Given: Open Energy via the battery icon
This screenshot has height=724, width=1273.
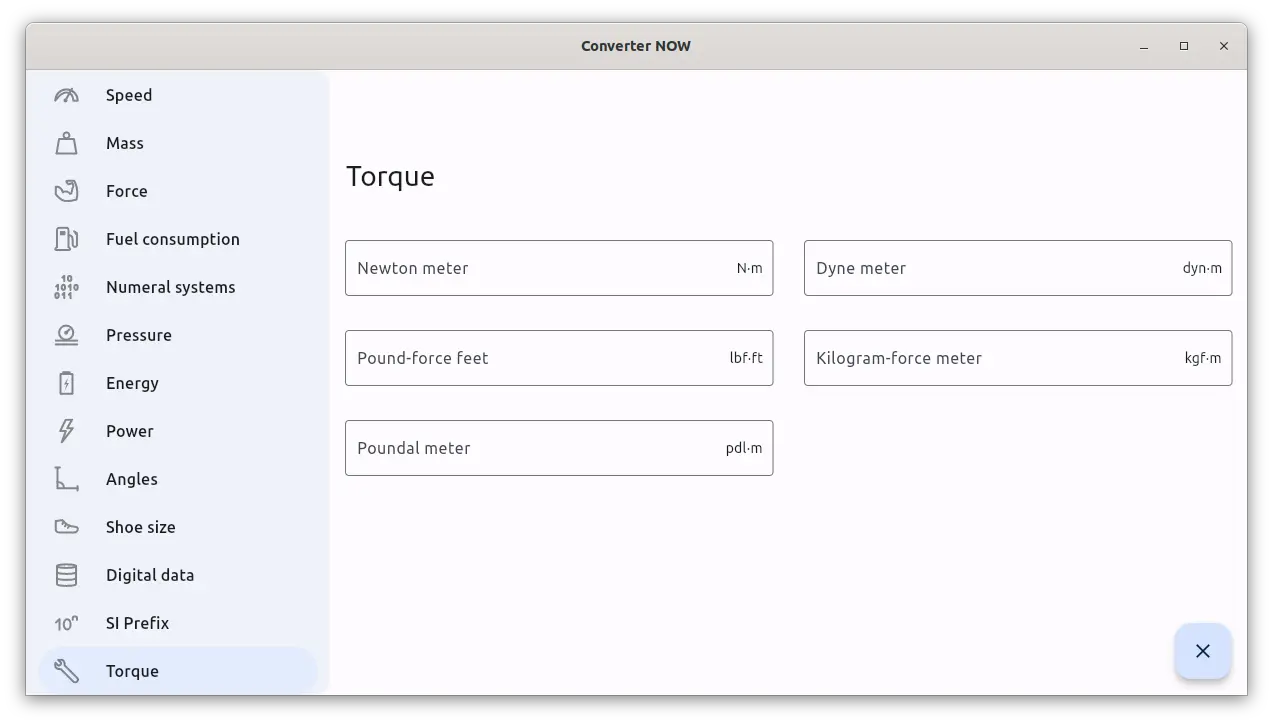Looking at the screenshot, I should tap(66, 383).
